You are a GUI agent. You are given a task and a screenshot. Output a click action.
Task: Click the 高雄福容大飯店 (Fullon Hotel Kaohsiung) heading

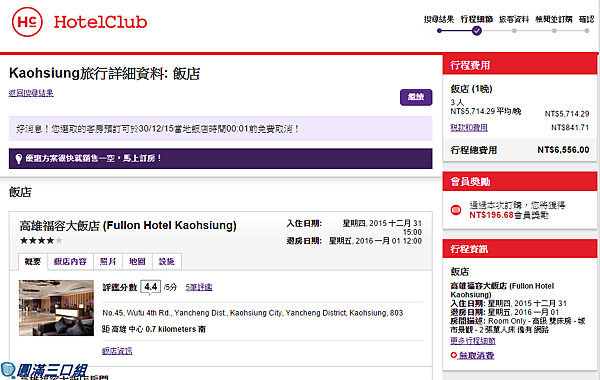click(128, 225)
